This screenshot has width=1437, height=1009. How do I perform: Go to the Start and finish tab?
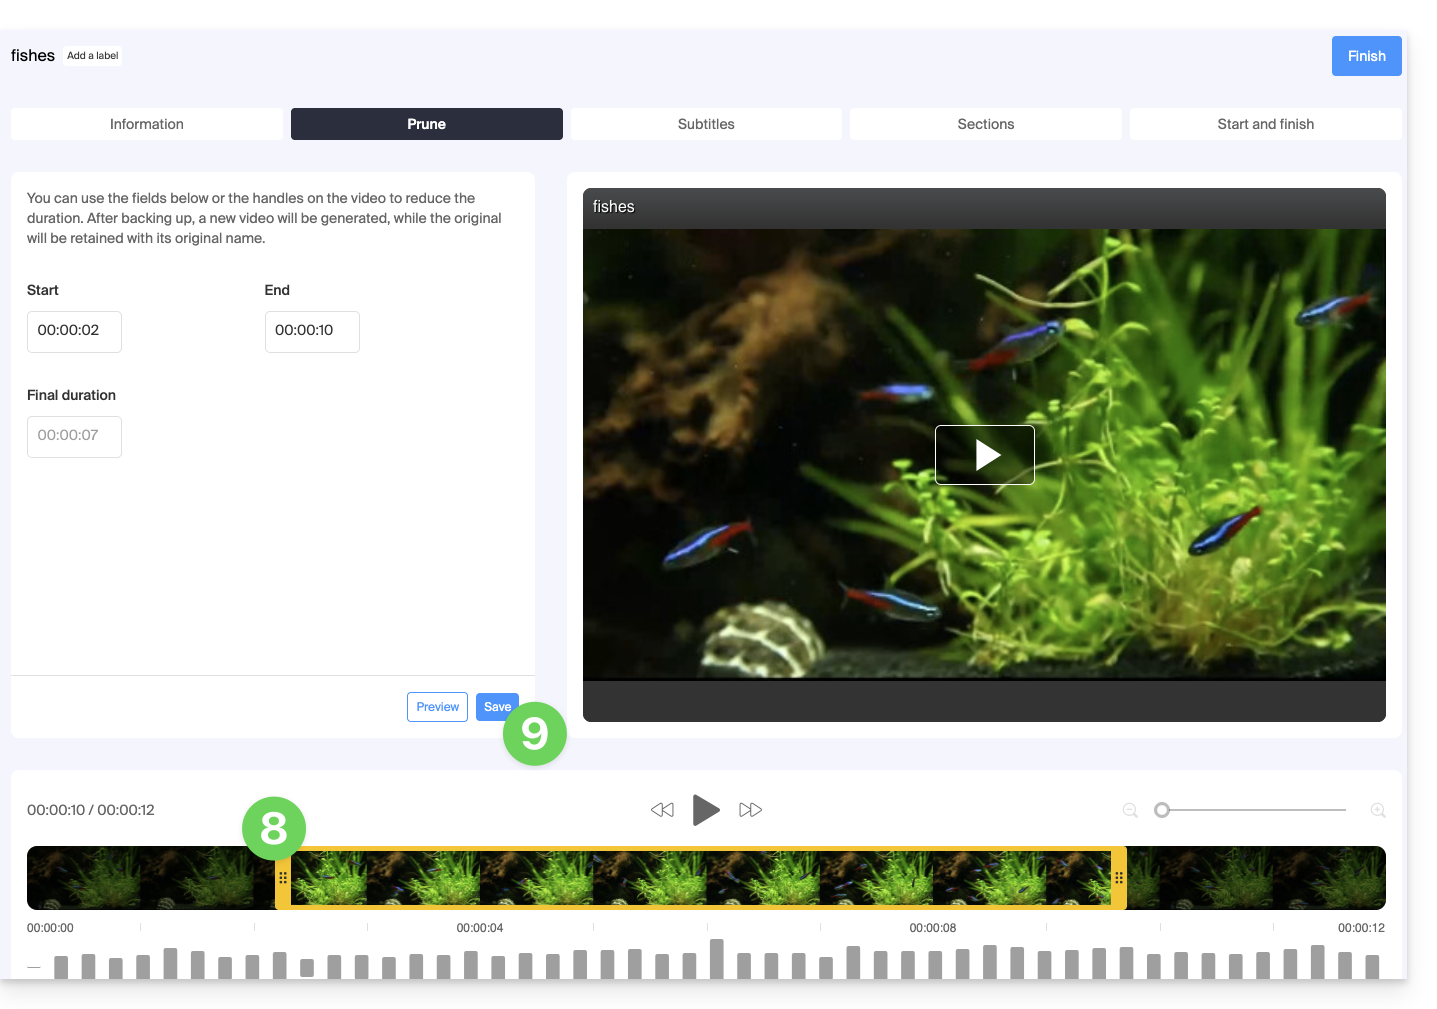(1265, 124)
